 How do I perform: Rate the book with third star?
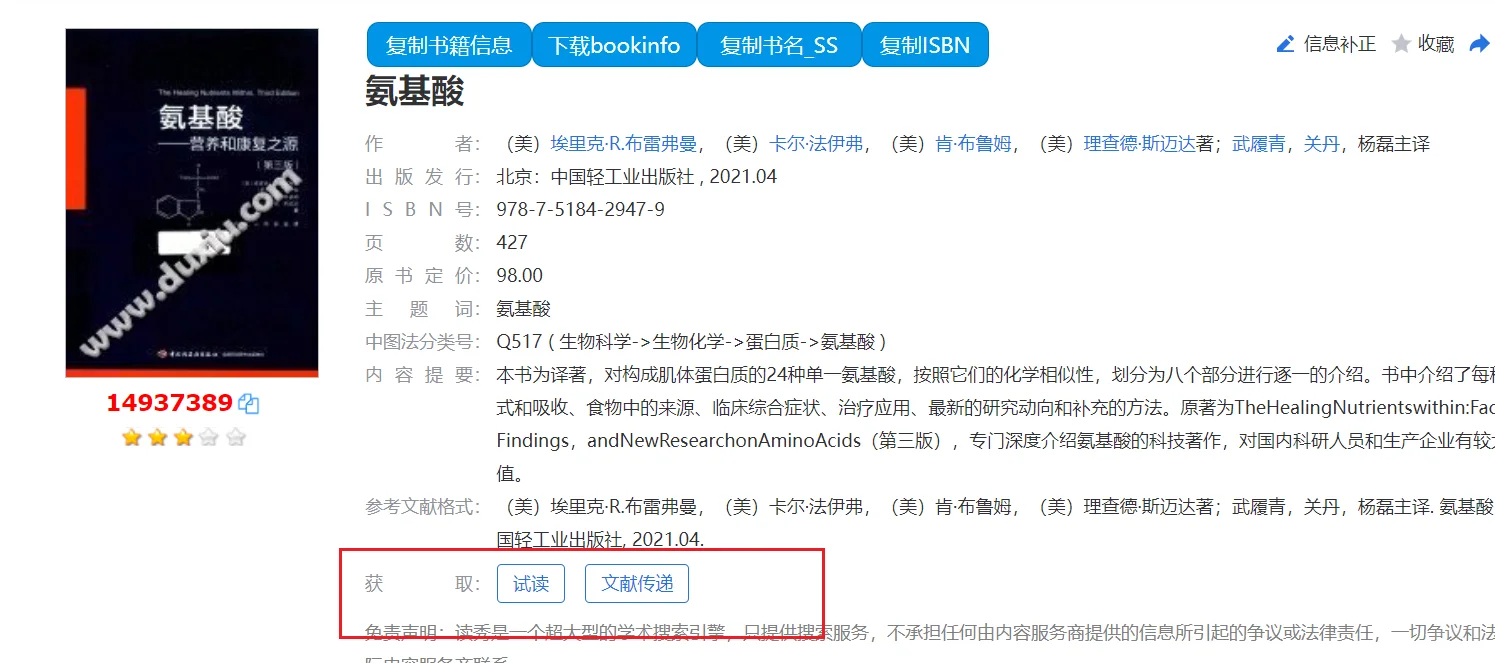(x=183, y=437)
